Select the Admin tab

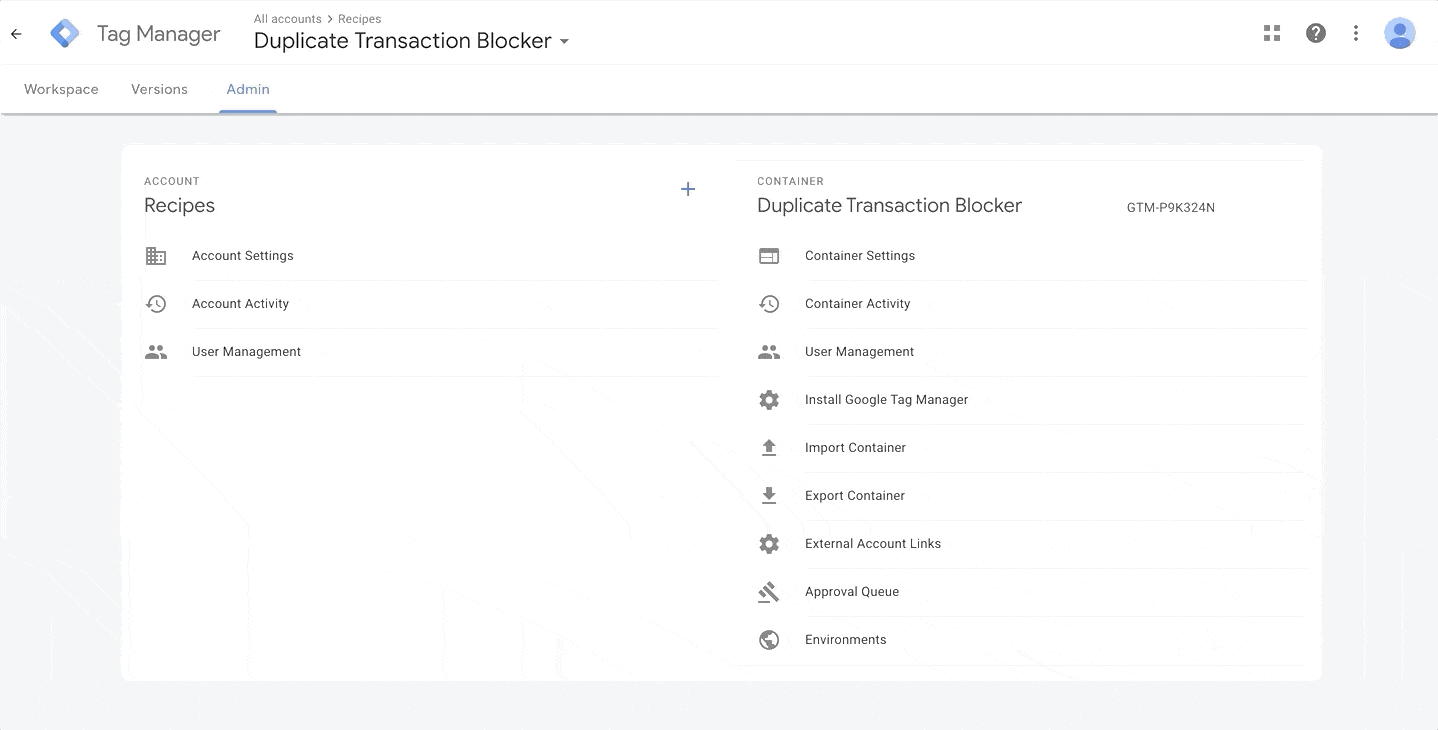[248, 89]
